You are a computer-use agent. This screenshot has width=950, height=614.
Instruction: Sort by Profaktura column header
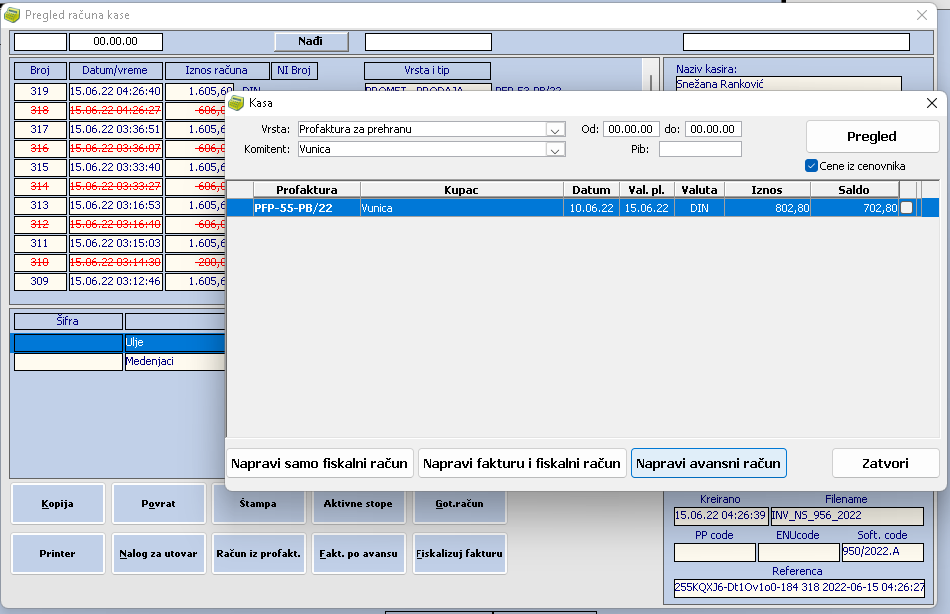307,190
